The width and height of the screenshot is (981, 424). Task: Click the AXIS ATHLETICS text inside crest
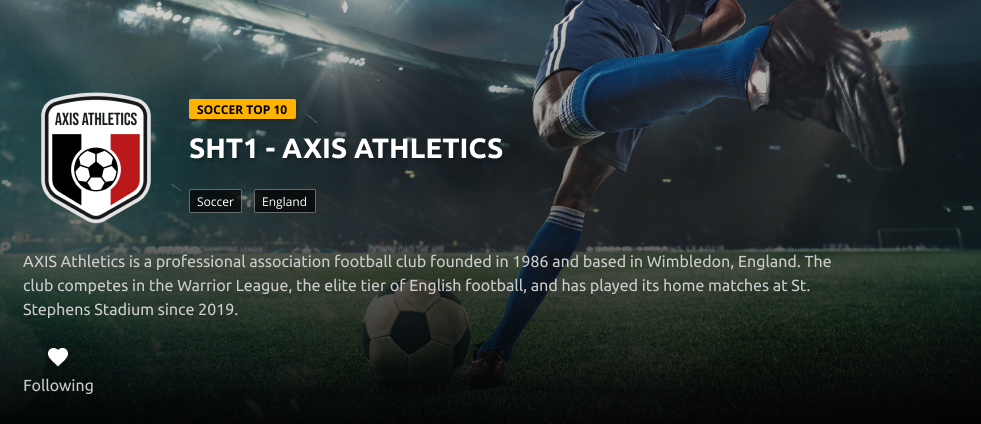(x=96, y=119)
